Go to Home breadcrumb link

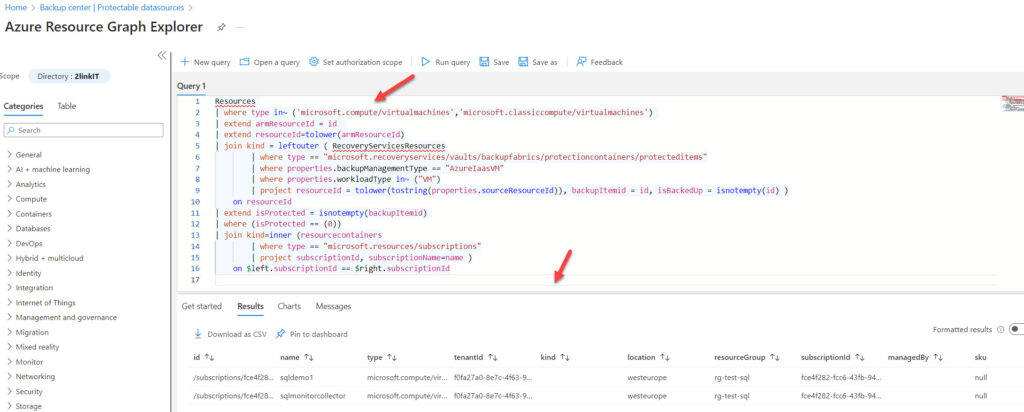click(x=16, y=8)
